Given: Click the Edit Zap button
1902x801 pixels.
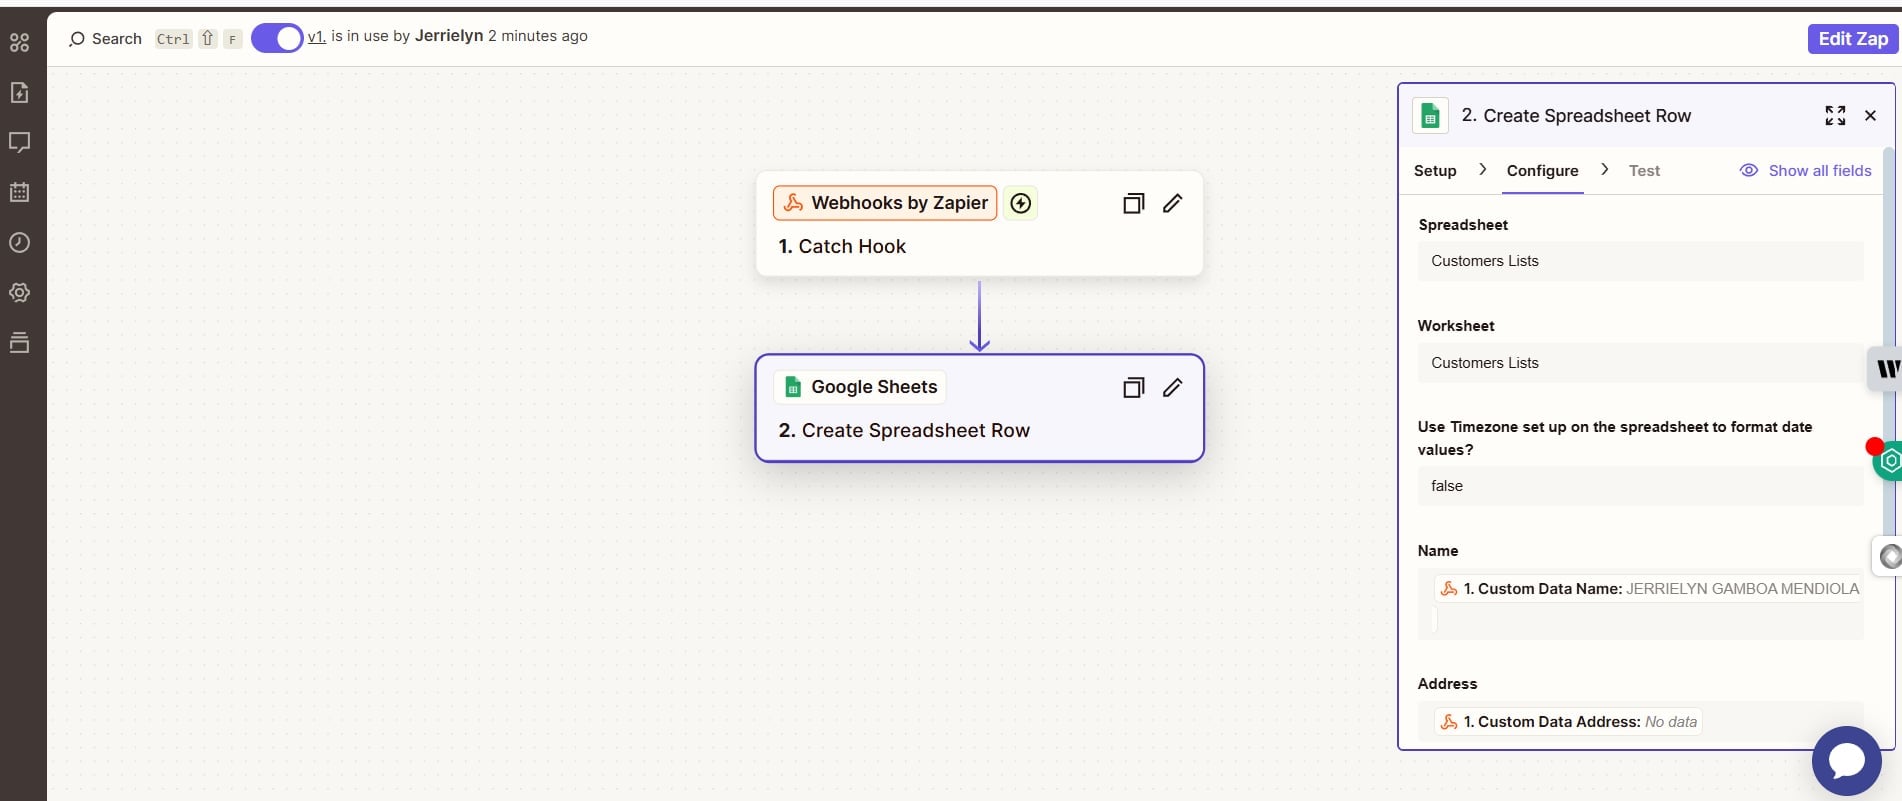Looking at the screenshot, I should click(1852, 39).
